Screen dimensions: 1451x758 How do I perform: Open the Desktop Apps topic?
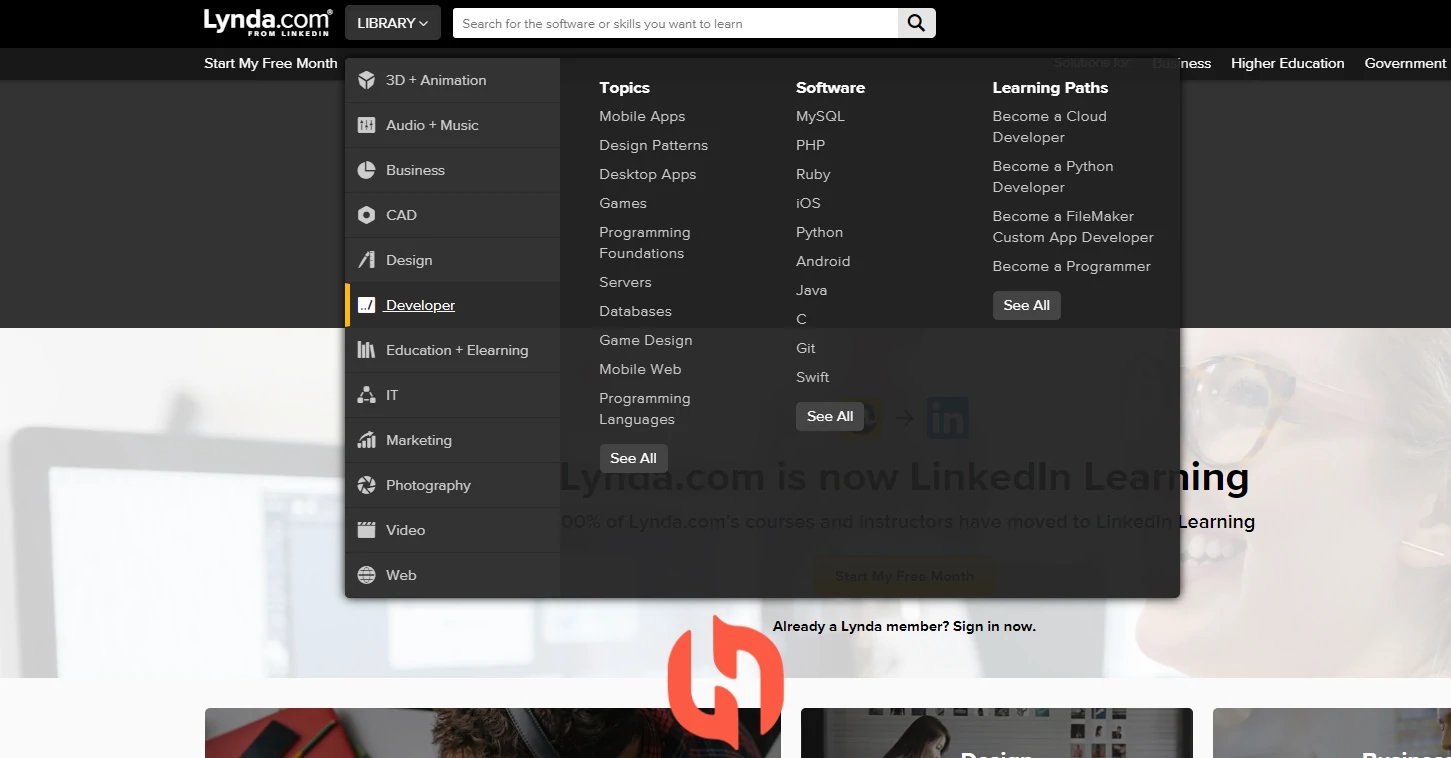(x=647, y=174)
